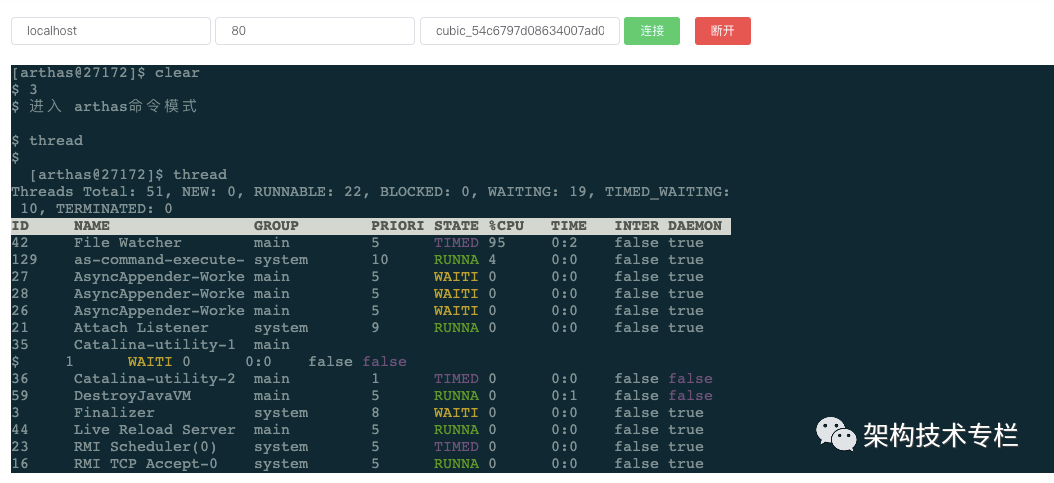Image resolution: width=1054 pixels, height=483 pixels.
Task: Click the 0:2 time of File Watcher
Action: click(565, 243)
